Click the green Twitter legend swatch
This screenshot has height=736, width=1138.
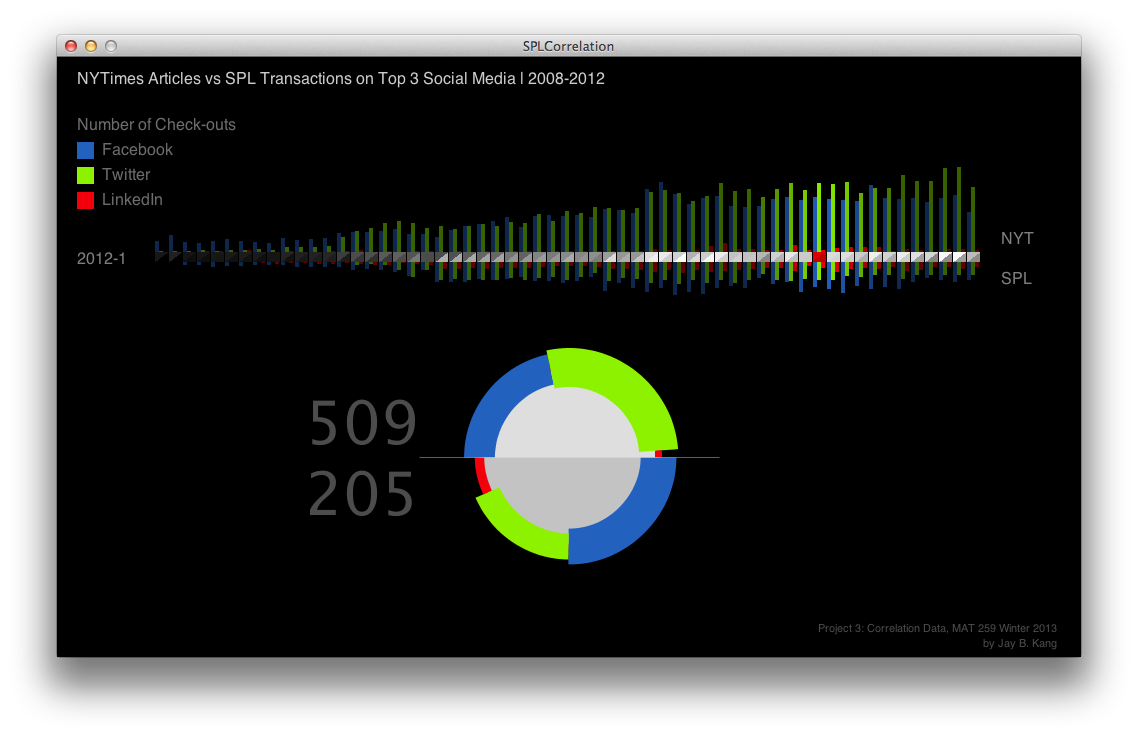[x=86, y=175]
